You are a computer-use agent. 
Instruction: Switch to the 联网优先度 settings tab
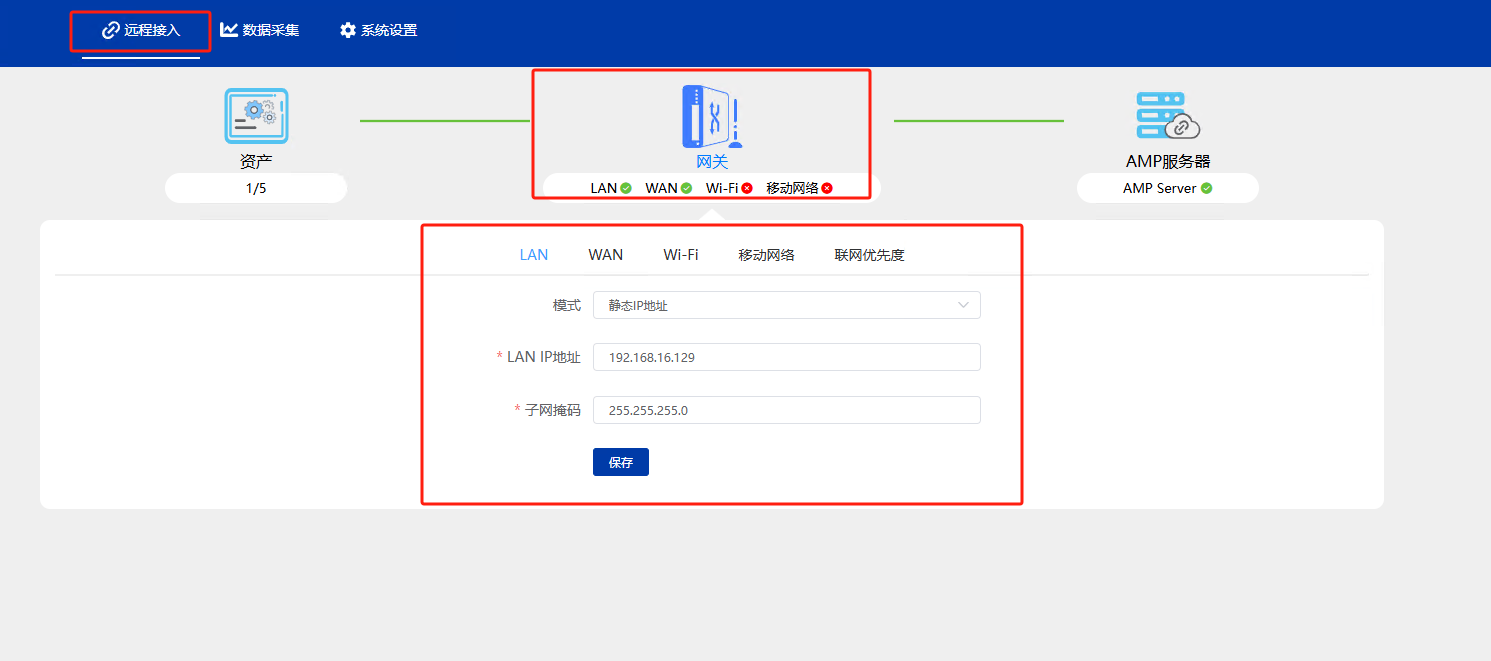pos(870,255)
